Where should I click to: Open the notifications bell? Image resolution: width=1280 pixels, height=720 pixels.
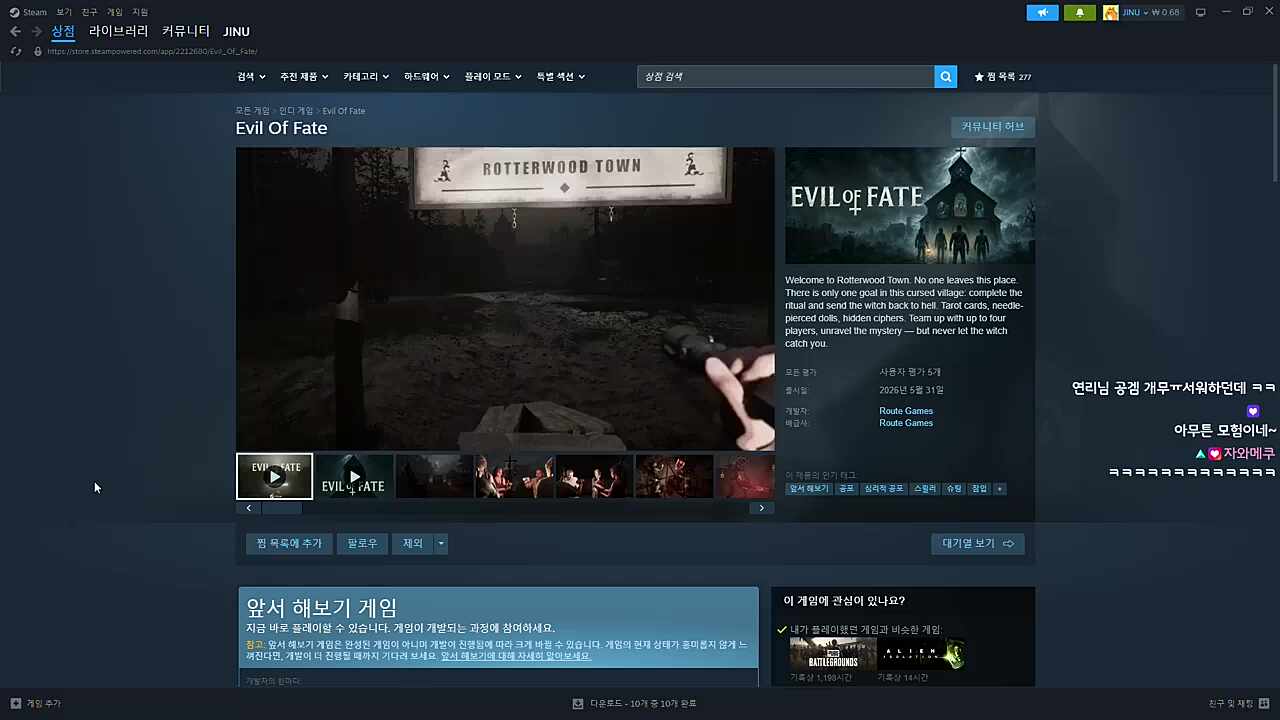1080,12
